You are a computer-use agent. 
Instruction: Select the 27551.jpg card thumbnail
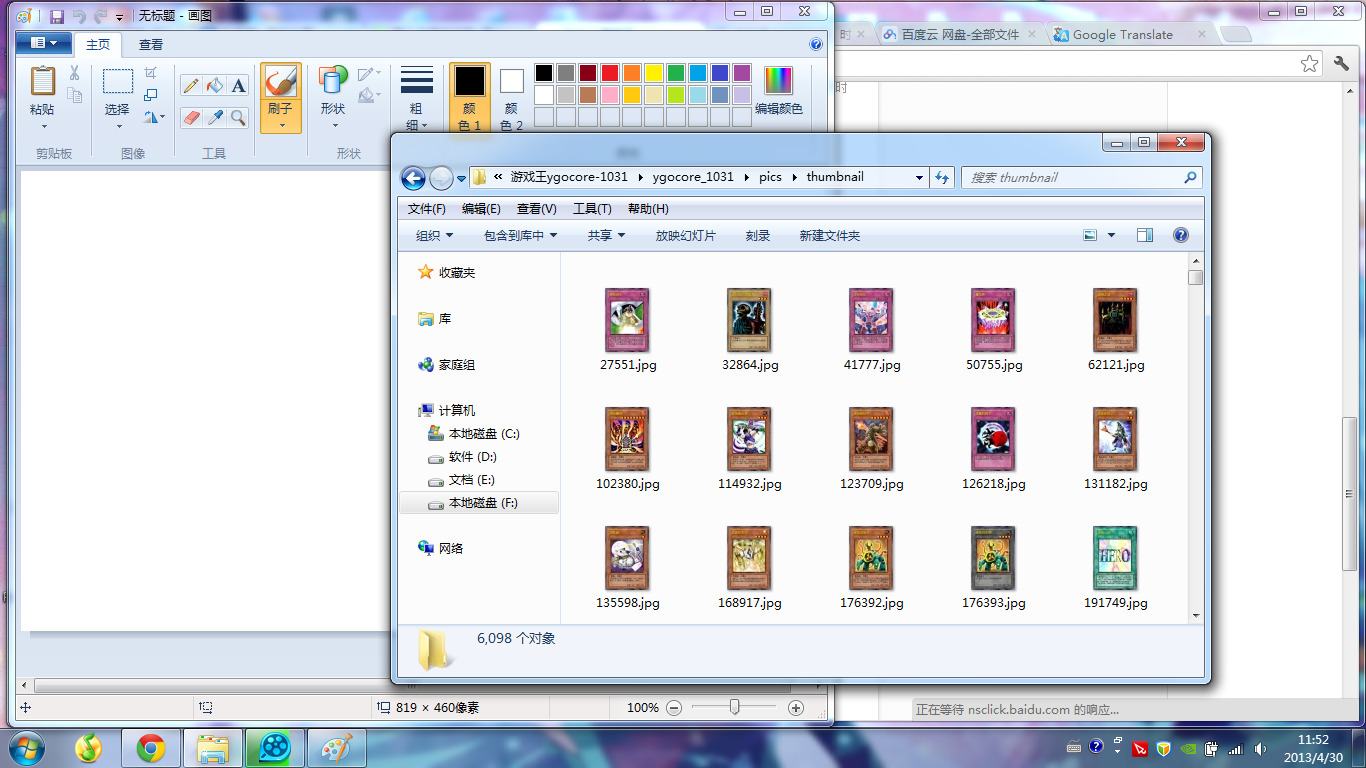[x=628, y=319]
